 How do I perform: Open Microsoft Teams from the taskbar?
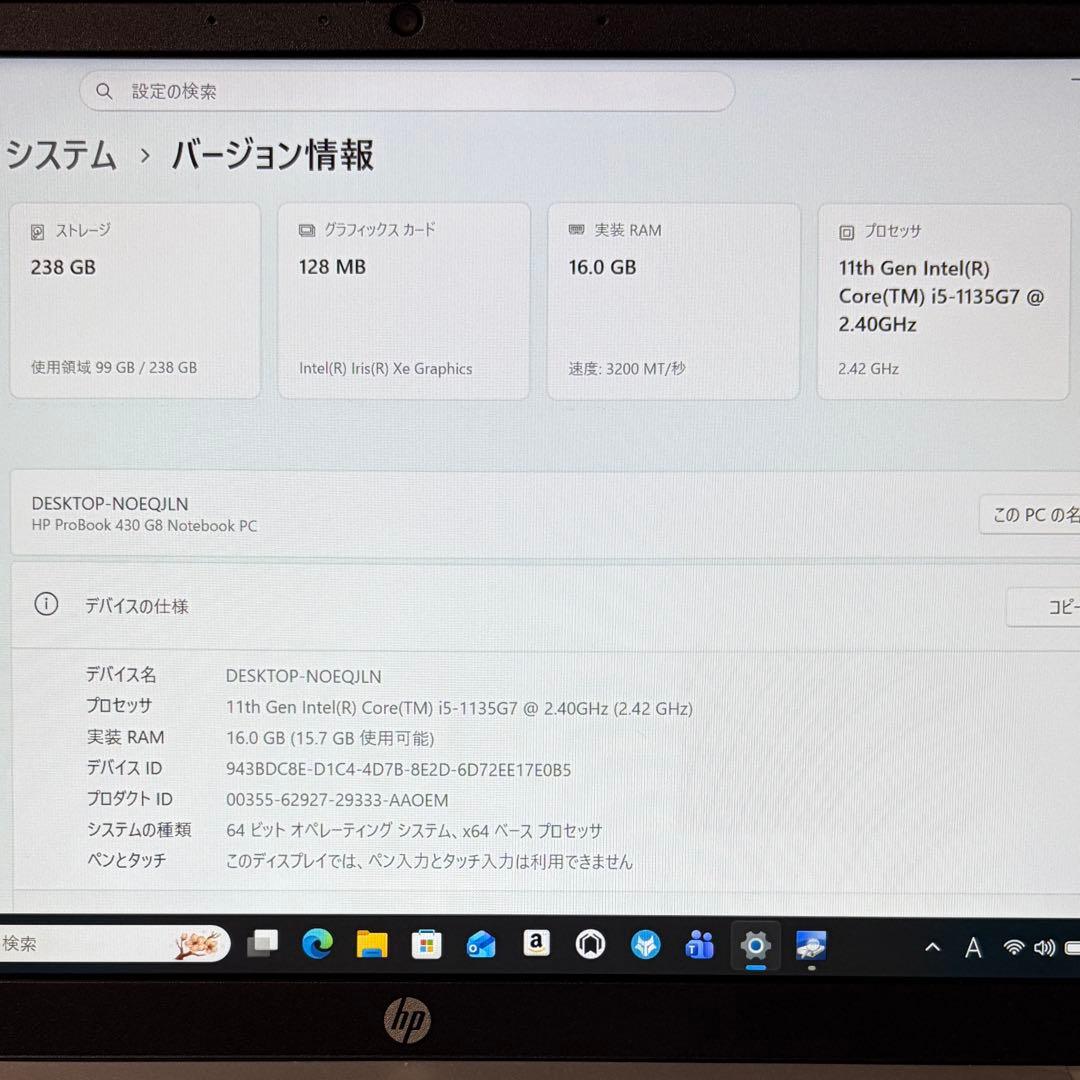[x=700, y=945]
